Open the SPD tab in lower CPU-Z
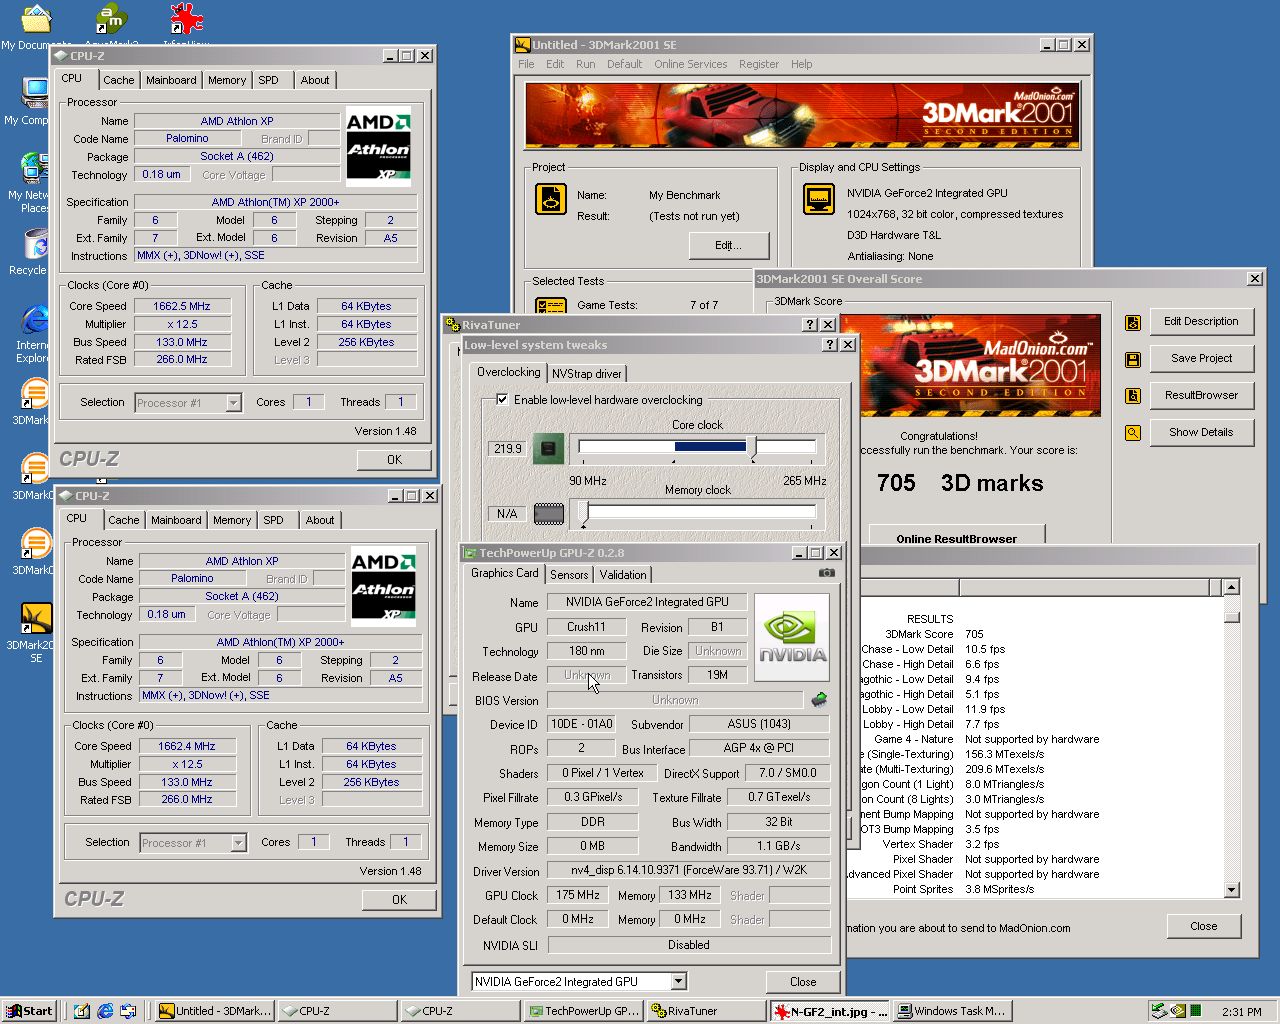The image size is (1280, 1024). point(274,520)
